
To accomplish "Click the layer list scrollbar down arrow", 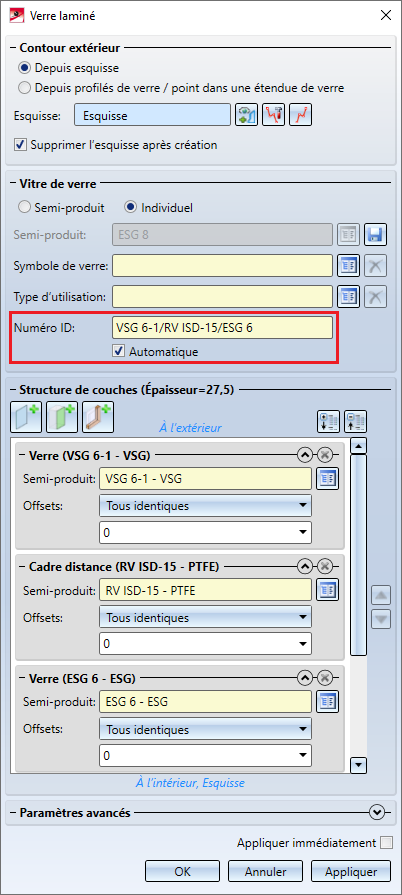I will [x=359, y=764].
